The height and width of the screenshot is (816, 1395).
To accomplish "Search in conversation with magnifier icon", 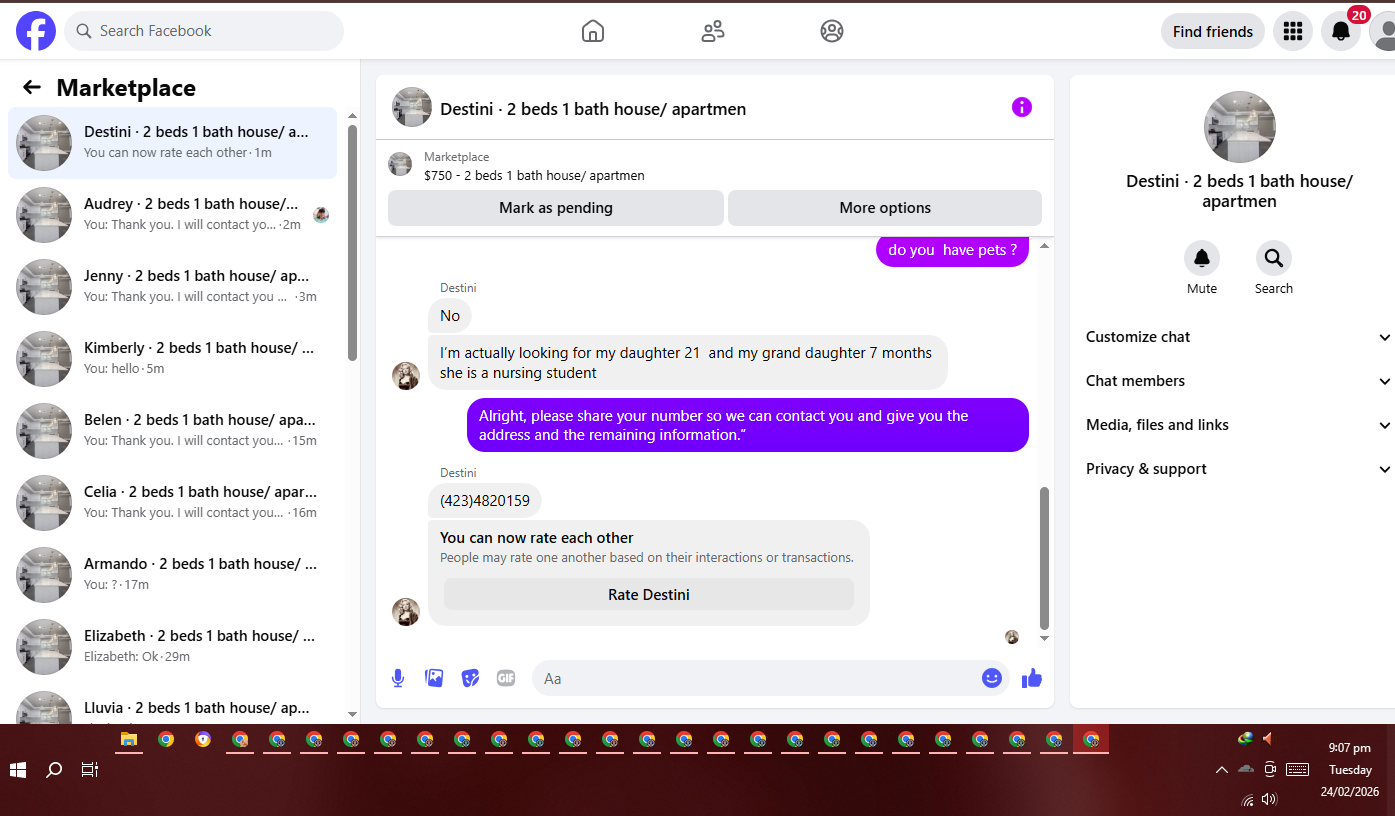I will click(1274, 258).
